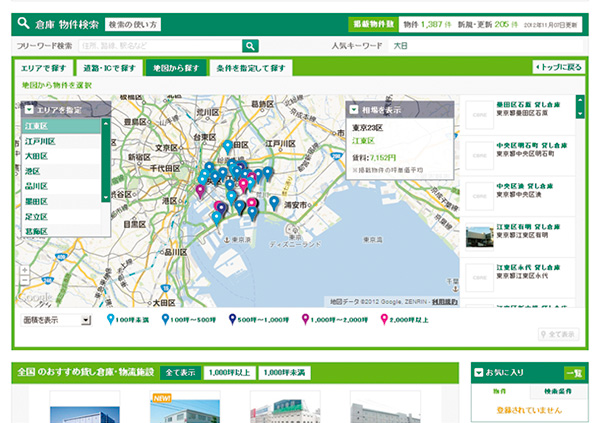Viewport: 600px width, 423px height.
Task: Collapse the 相場を表示 panel arrow
Action: click(354, 110)
